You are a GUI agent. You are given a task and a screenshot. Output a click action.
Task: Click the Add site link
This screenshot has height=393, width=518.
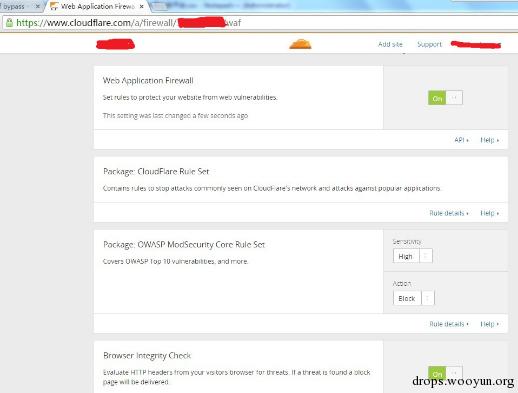(x=390, y=44)
